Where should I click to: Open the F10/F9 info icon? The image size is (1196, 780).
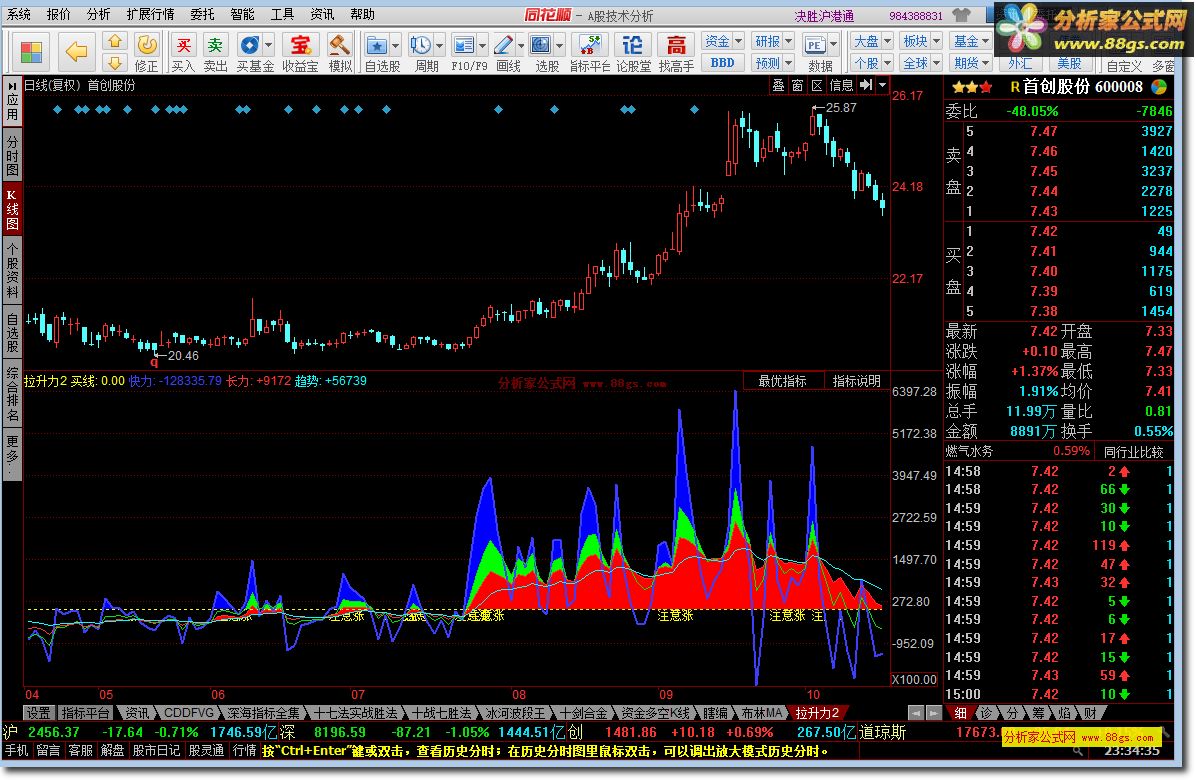coord(463,46)
